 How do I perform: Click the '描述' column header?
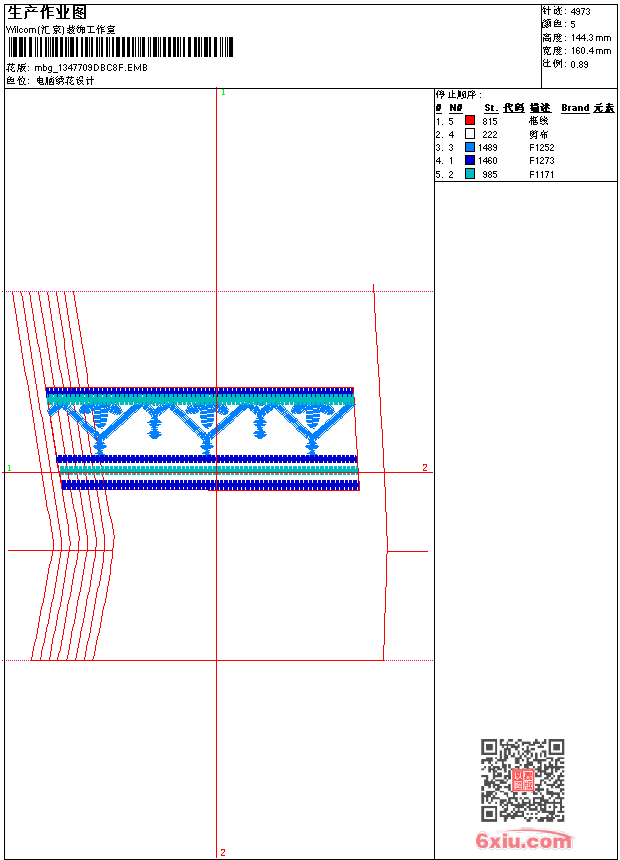540,108
